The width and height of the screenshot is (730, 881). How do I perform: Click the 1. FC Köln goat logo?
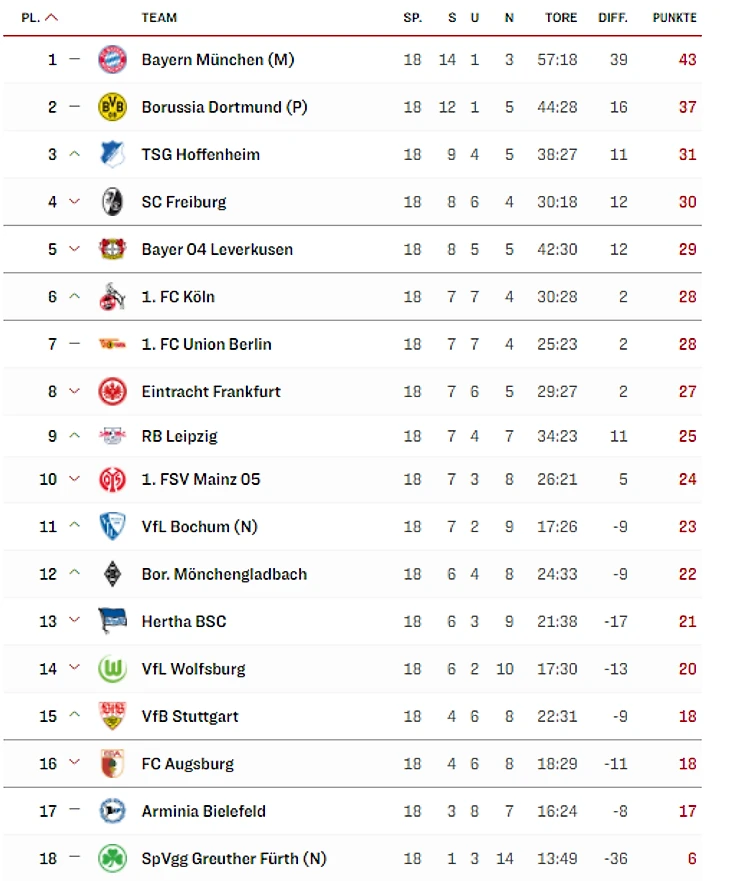[112, 296]
